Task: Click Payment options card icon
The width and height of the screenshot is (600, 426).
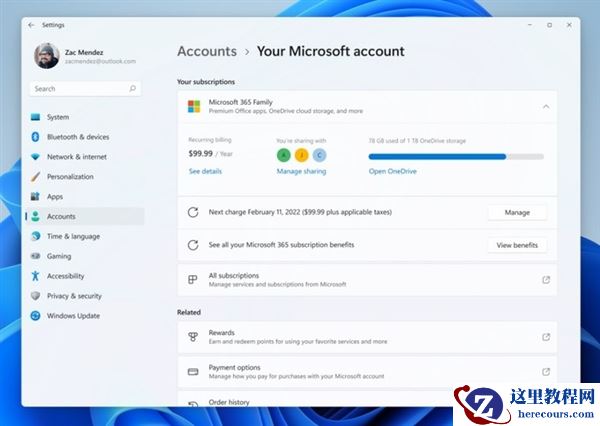Action: 193,372
